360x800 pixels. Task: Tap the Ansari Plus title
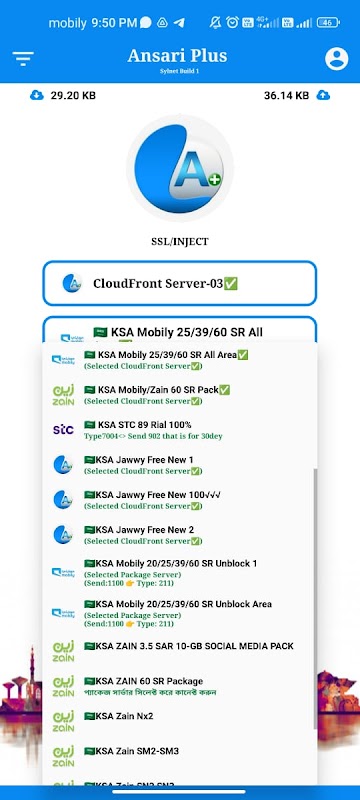pyautogui.click(x=177, y=56)
